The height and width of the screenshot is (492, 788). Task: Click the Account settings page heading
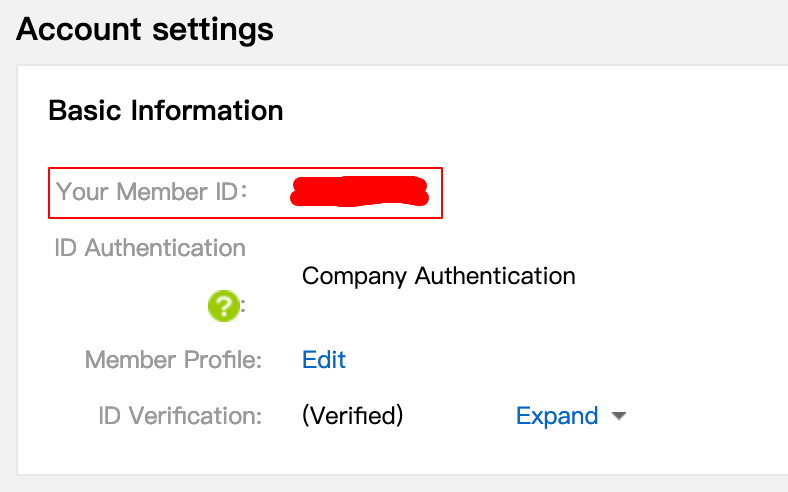[145, 29]
